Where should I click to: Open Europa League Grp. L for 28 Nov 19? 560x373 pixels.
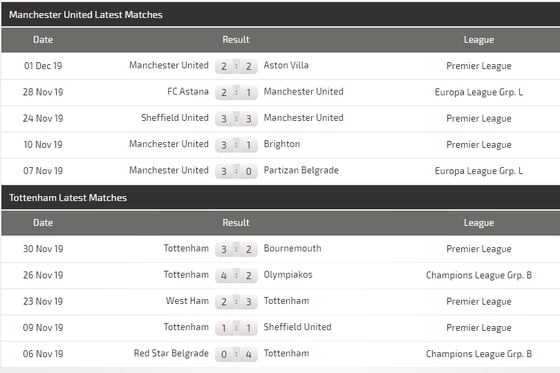(x=479, y=92)
